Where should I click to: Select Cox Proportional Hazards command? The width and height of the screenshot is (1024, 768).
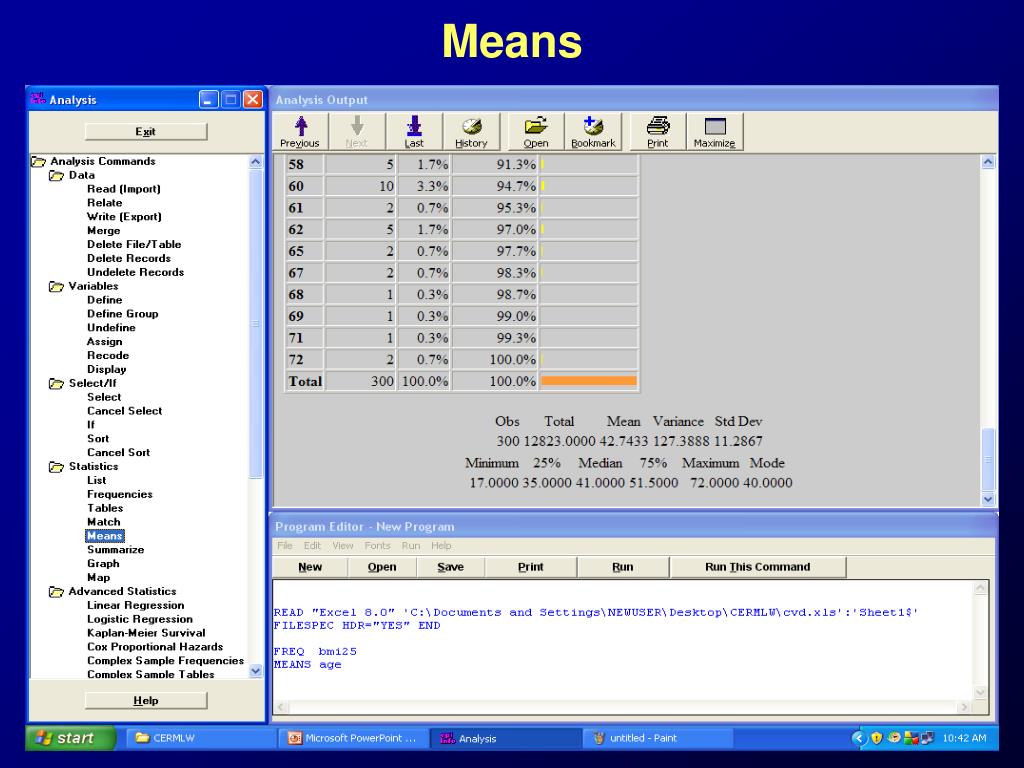pos(155,647)
